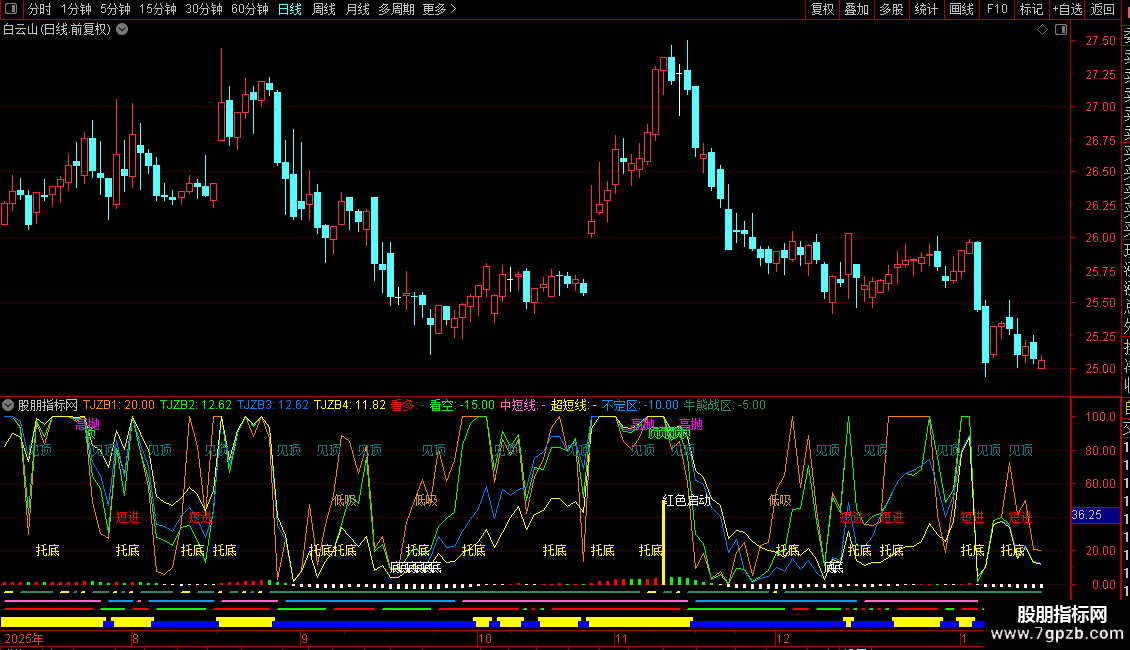Click TJZB1: 20.00 indicator value

tap(119, 405)
